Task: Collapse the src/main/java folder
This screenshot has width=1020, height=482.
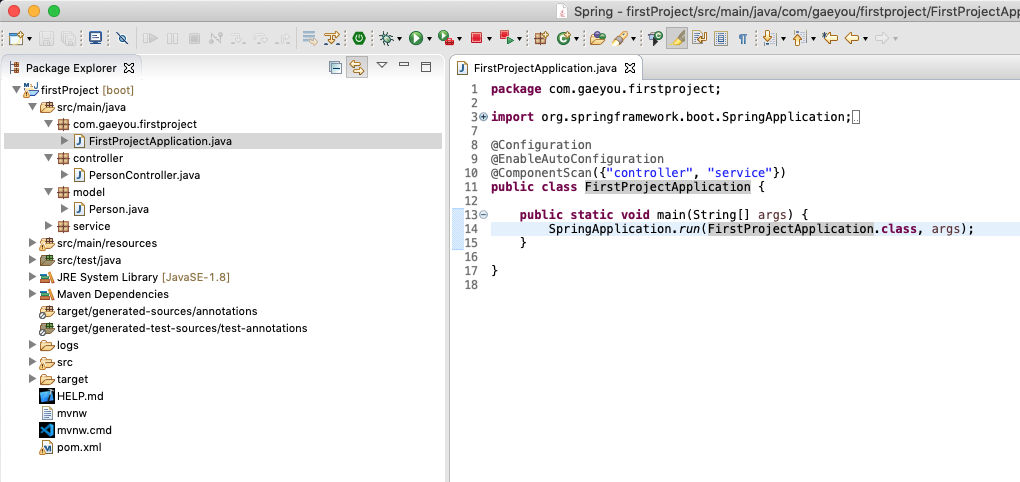Action: pos(33,107)
